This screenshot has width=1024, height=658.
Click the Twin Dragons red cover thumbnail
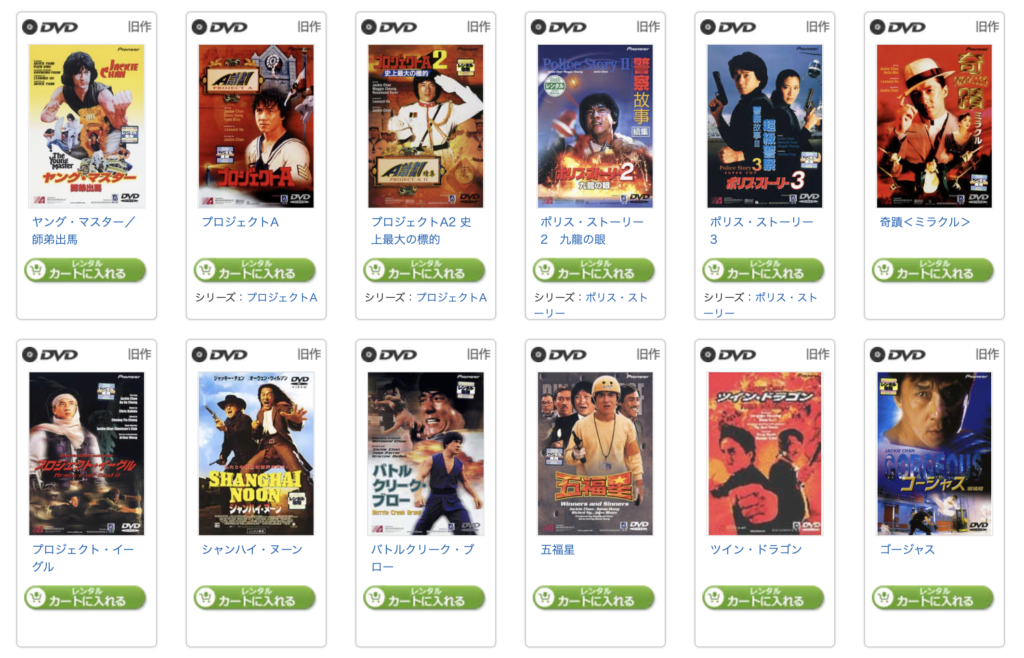tap(765, 454)
